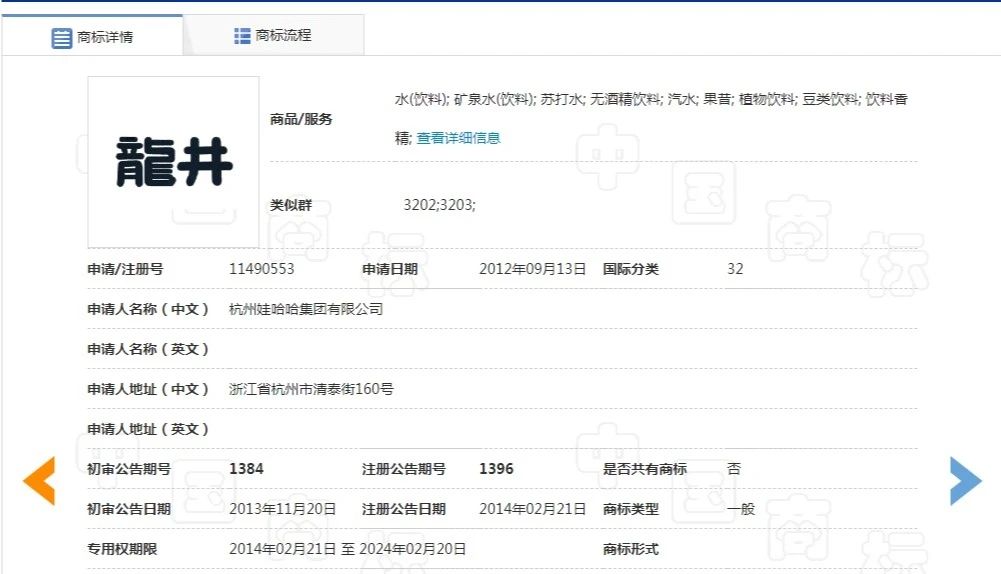Click the registration number 11490553

pos(262,269)
